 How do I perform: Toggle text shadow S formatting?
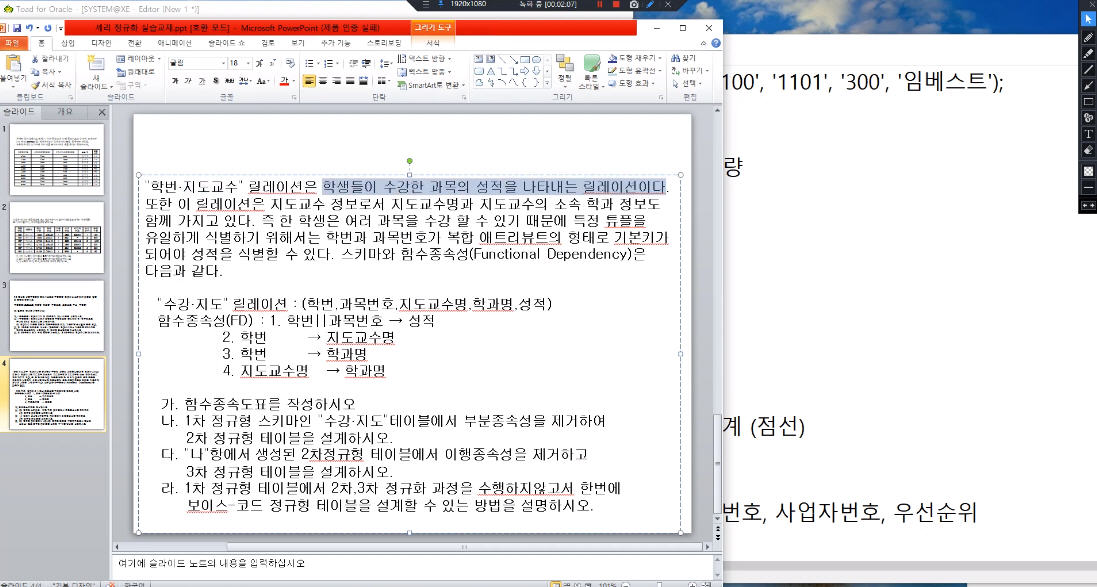click(x=217, y=81)
